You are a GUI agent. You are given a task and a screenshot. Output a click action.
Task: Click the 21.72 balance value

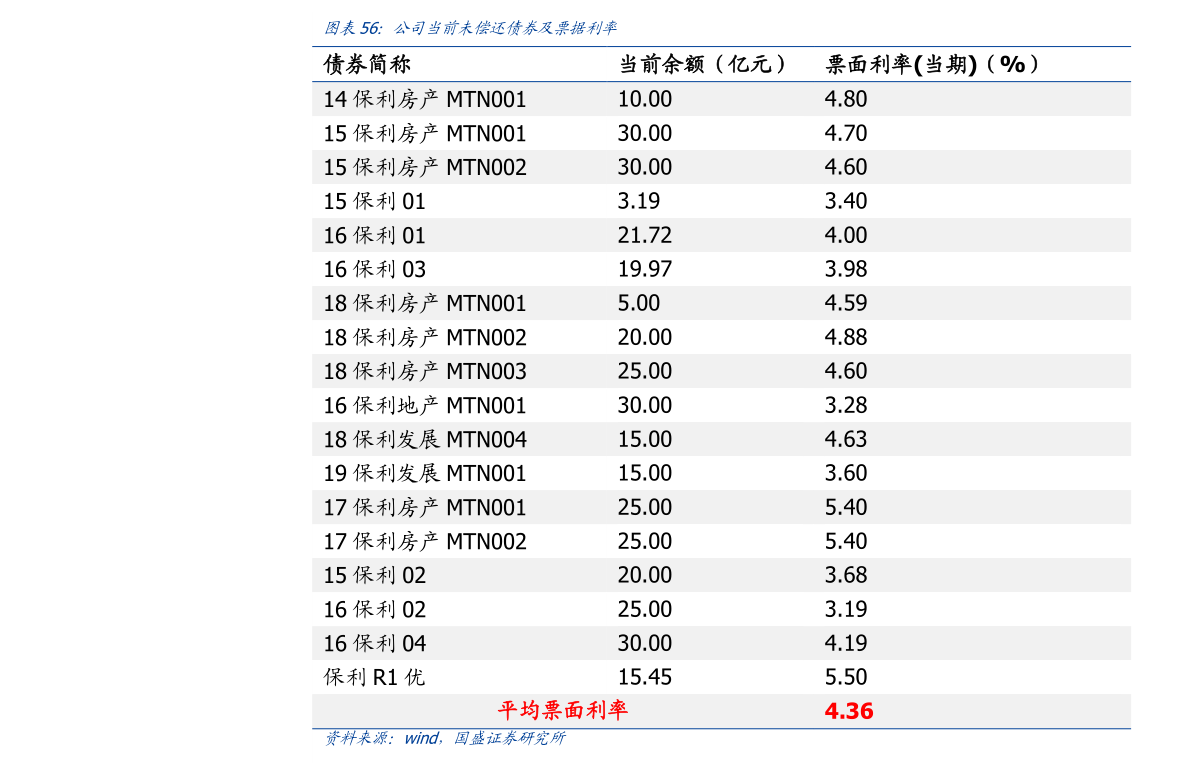644,235
